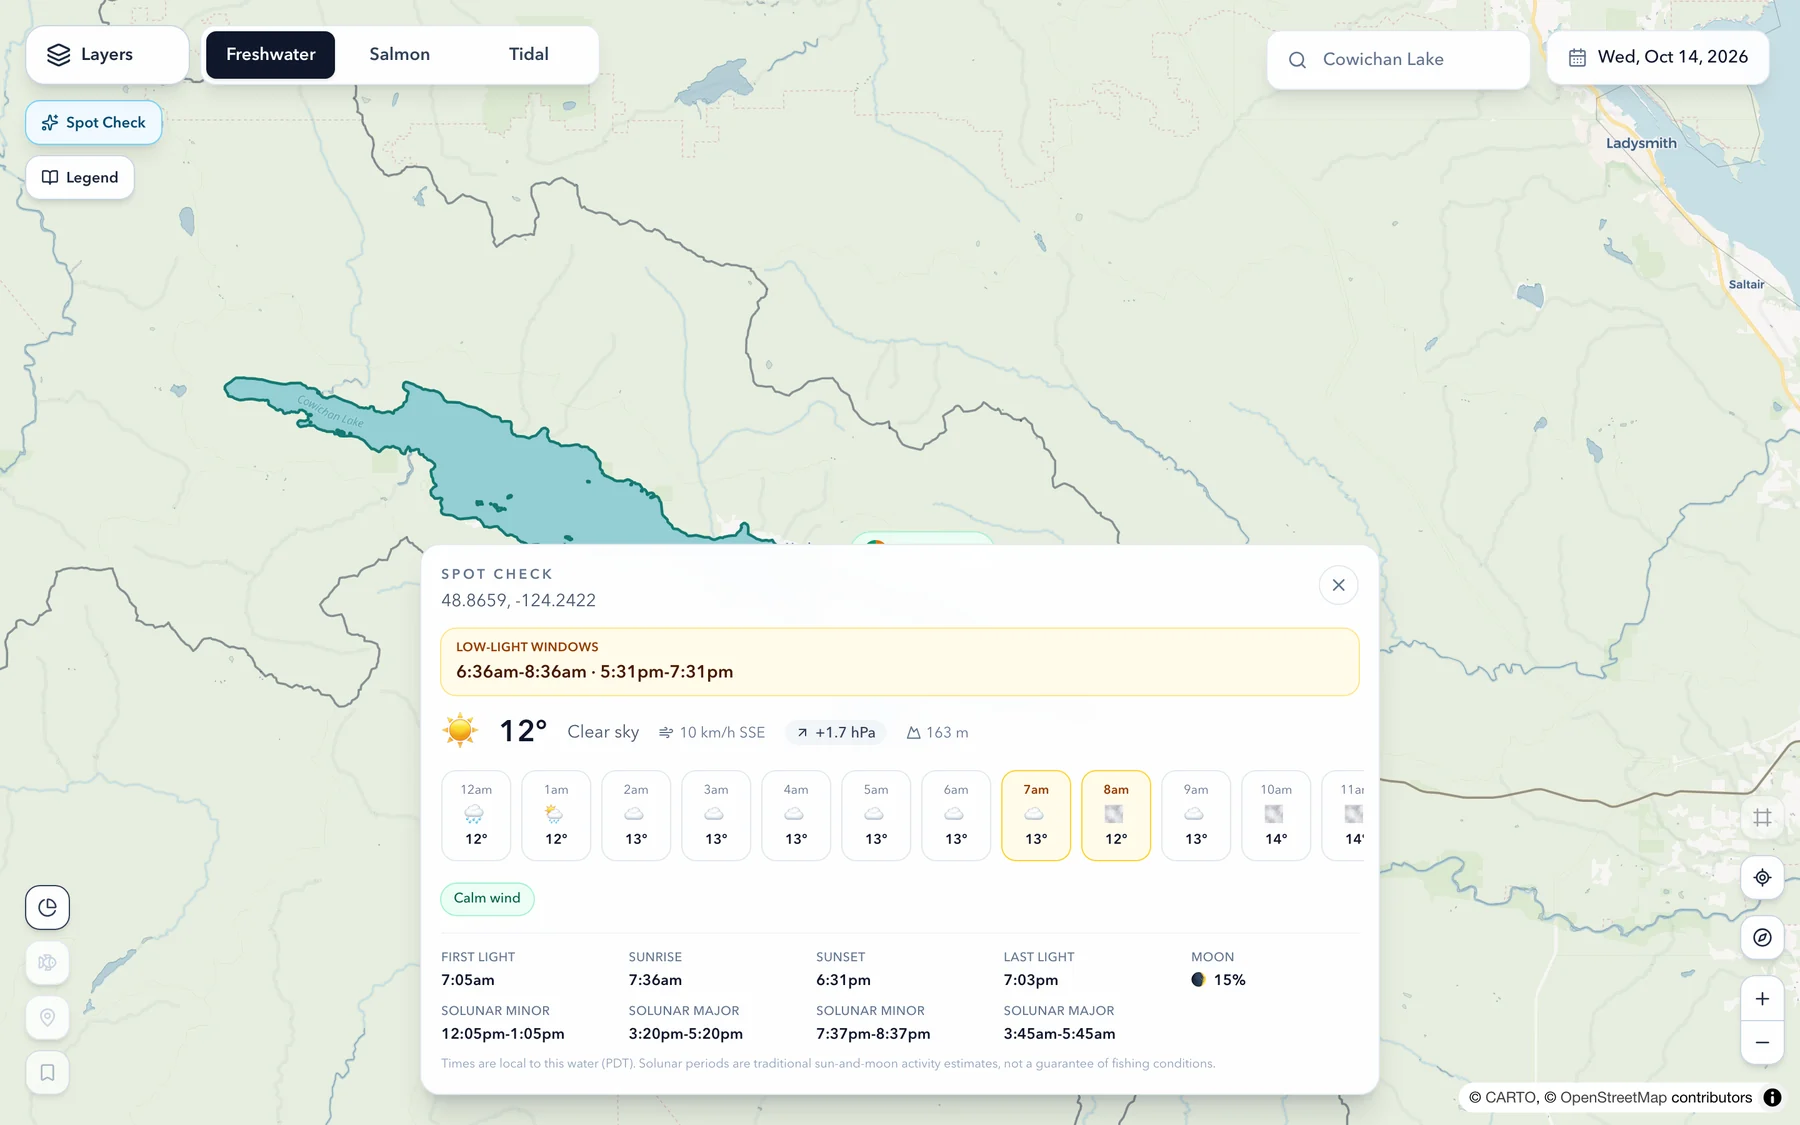Click the grid hash map control icon

(x=1762, y=818)
